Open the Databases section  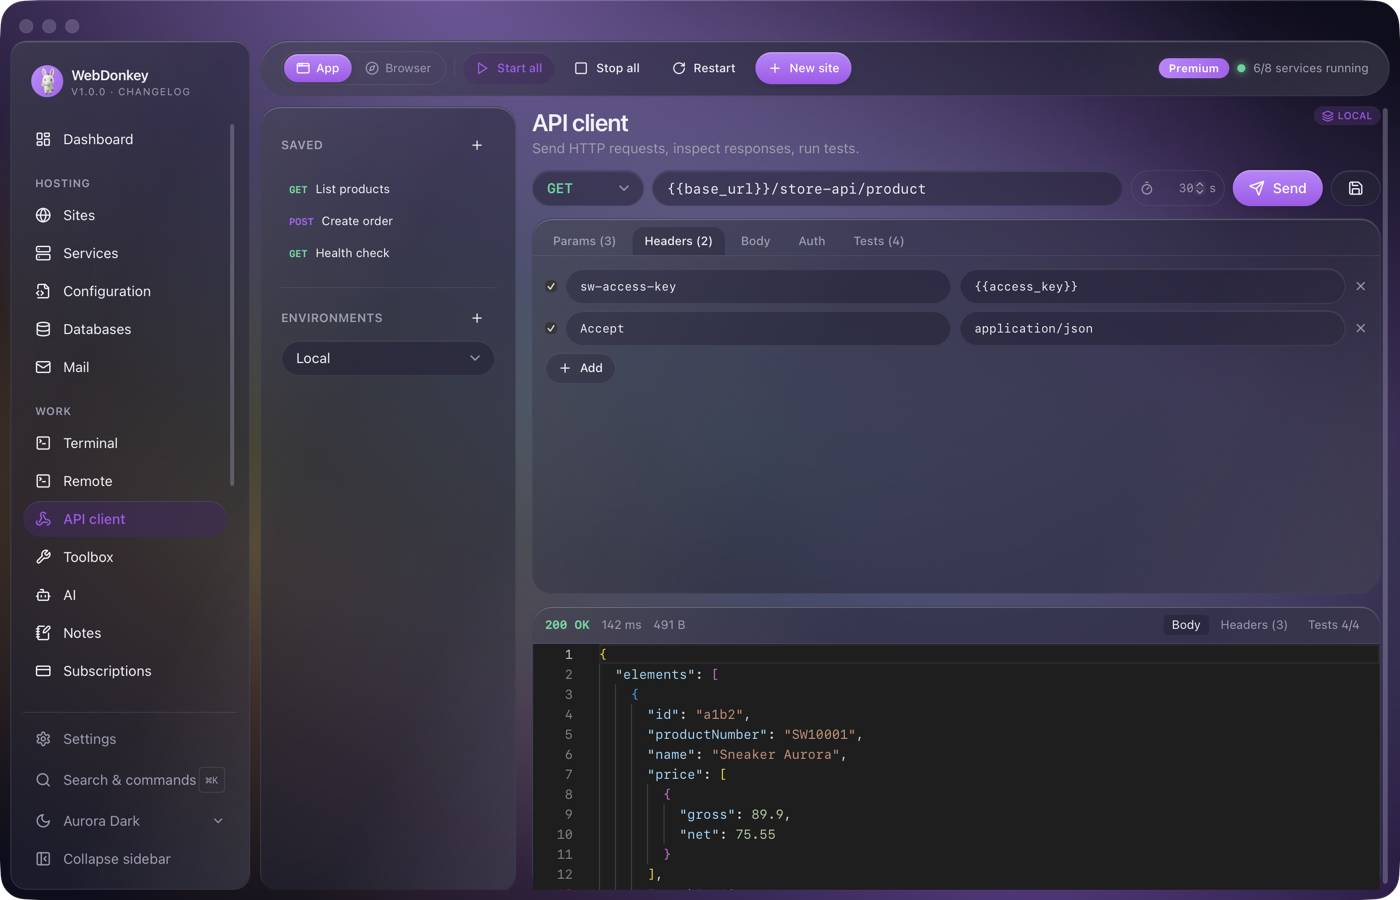(125, 329)
